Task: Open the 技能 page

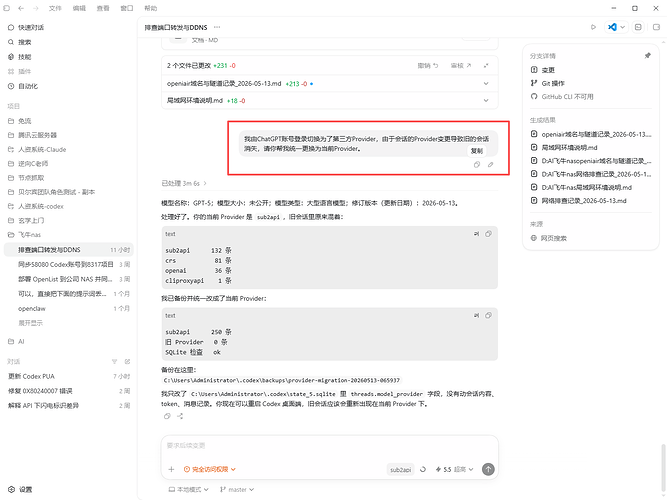Action: [x=68, y=57]
